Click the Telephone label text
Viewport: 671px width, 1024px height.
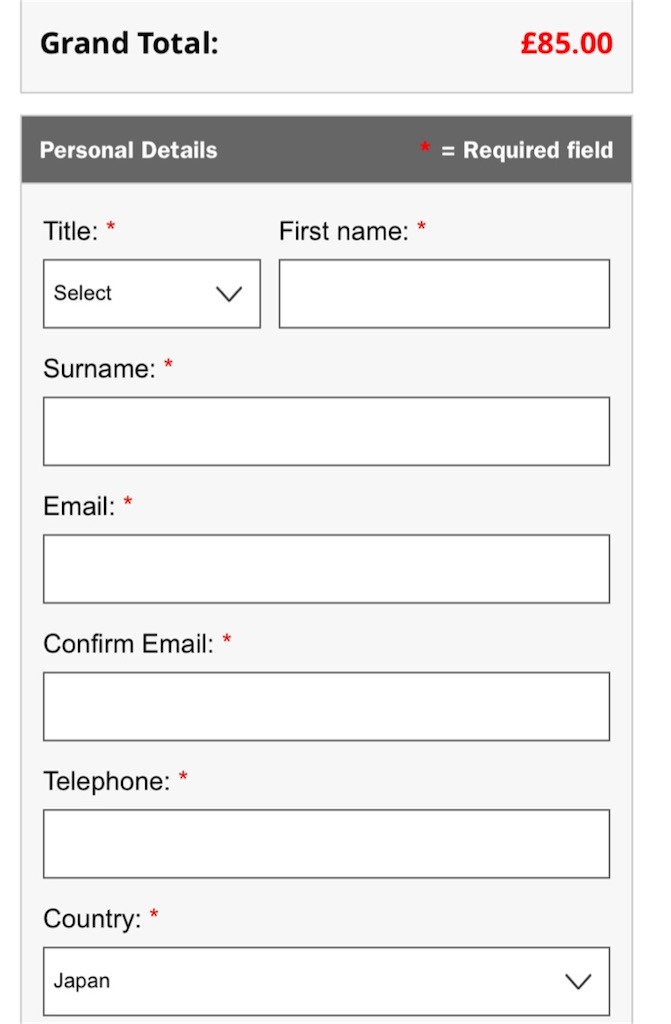(106, 782)
